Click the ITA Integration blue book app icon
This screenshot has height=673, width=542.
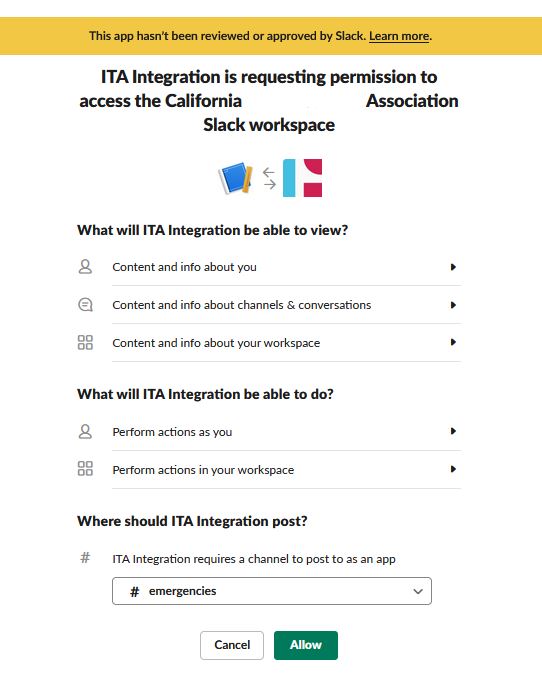[235, 178]
